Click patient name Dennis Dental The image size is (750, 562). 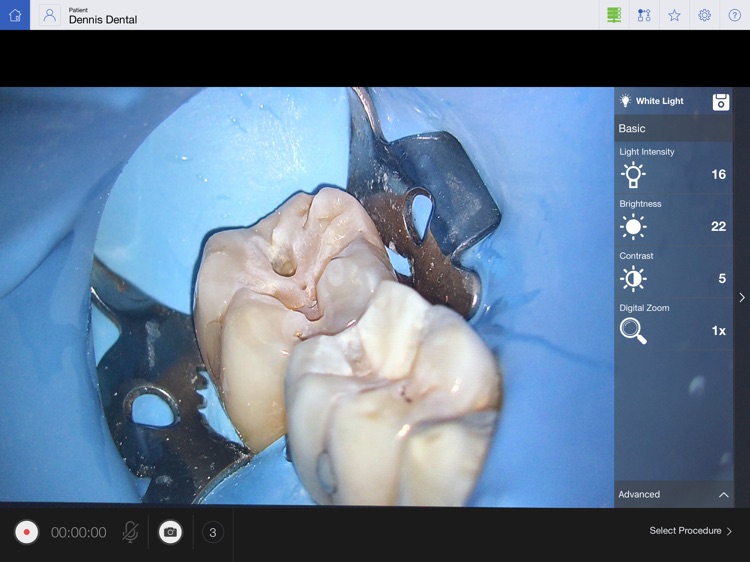click(103, 20)
